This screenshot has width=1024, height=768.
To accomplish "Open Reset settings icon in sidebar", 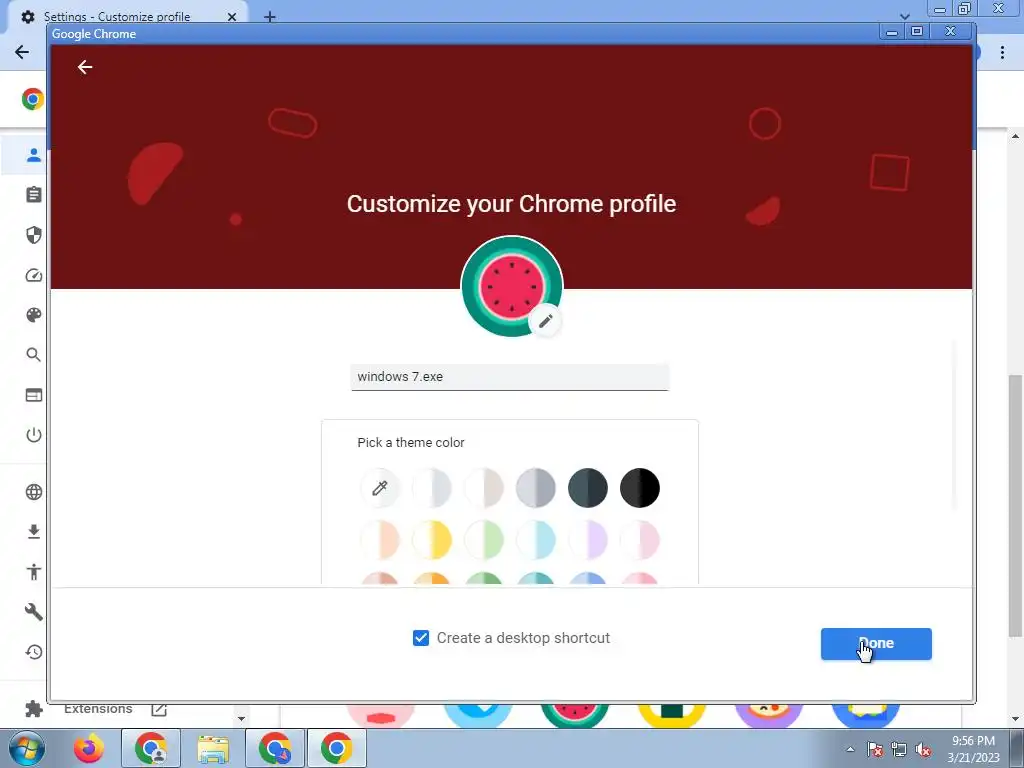I will (x=34, y=652).
